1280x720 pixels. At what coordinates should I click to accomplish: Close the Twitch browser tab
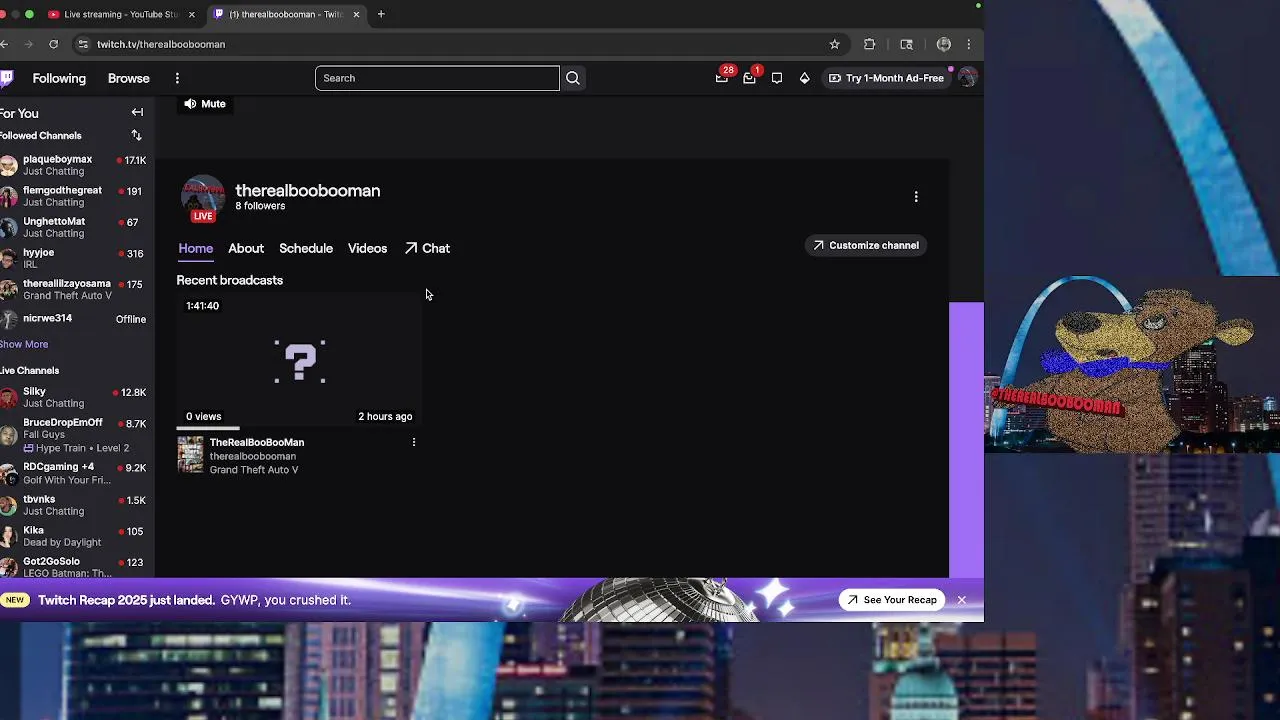(x=355, y=14)
